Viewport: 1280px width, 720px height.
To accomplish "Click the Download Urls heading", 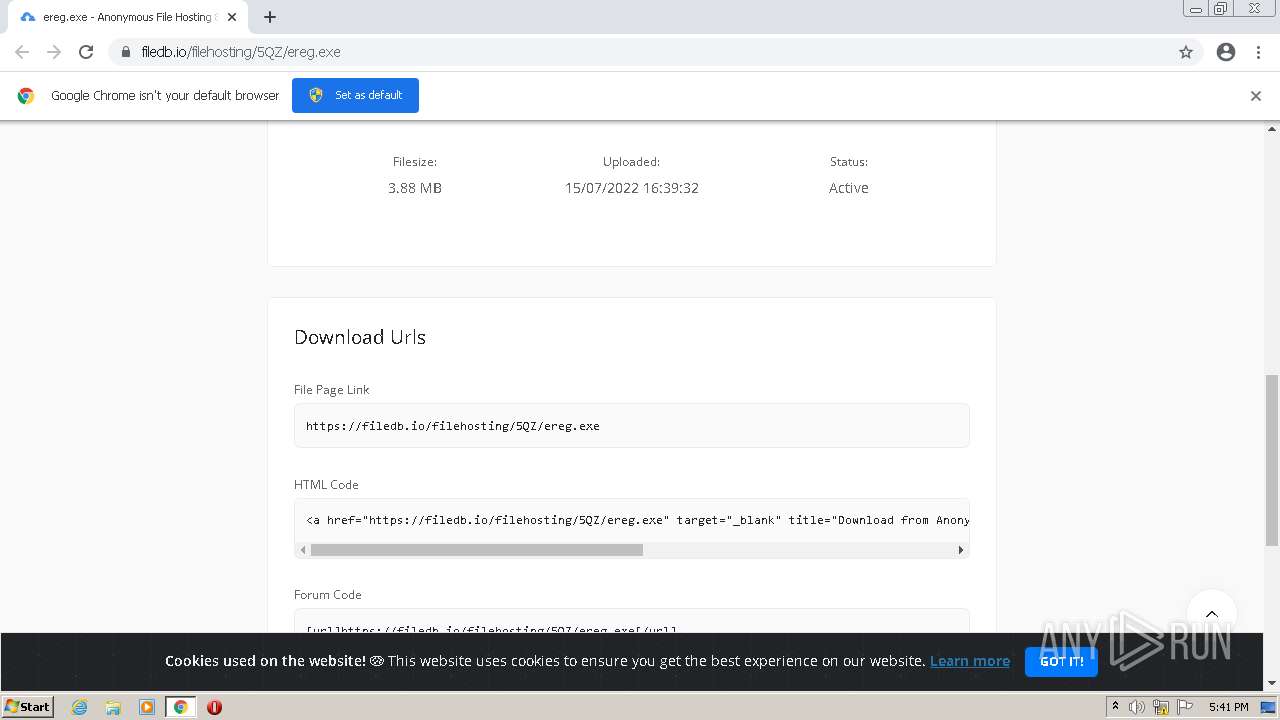I will (x=360, y=337).
